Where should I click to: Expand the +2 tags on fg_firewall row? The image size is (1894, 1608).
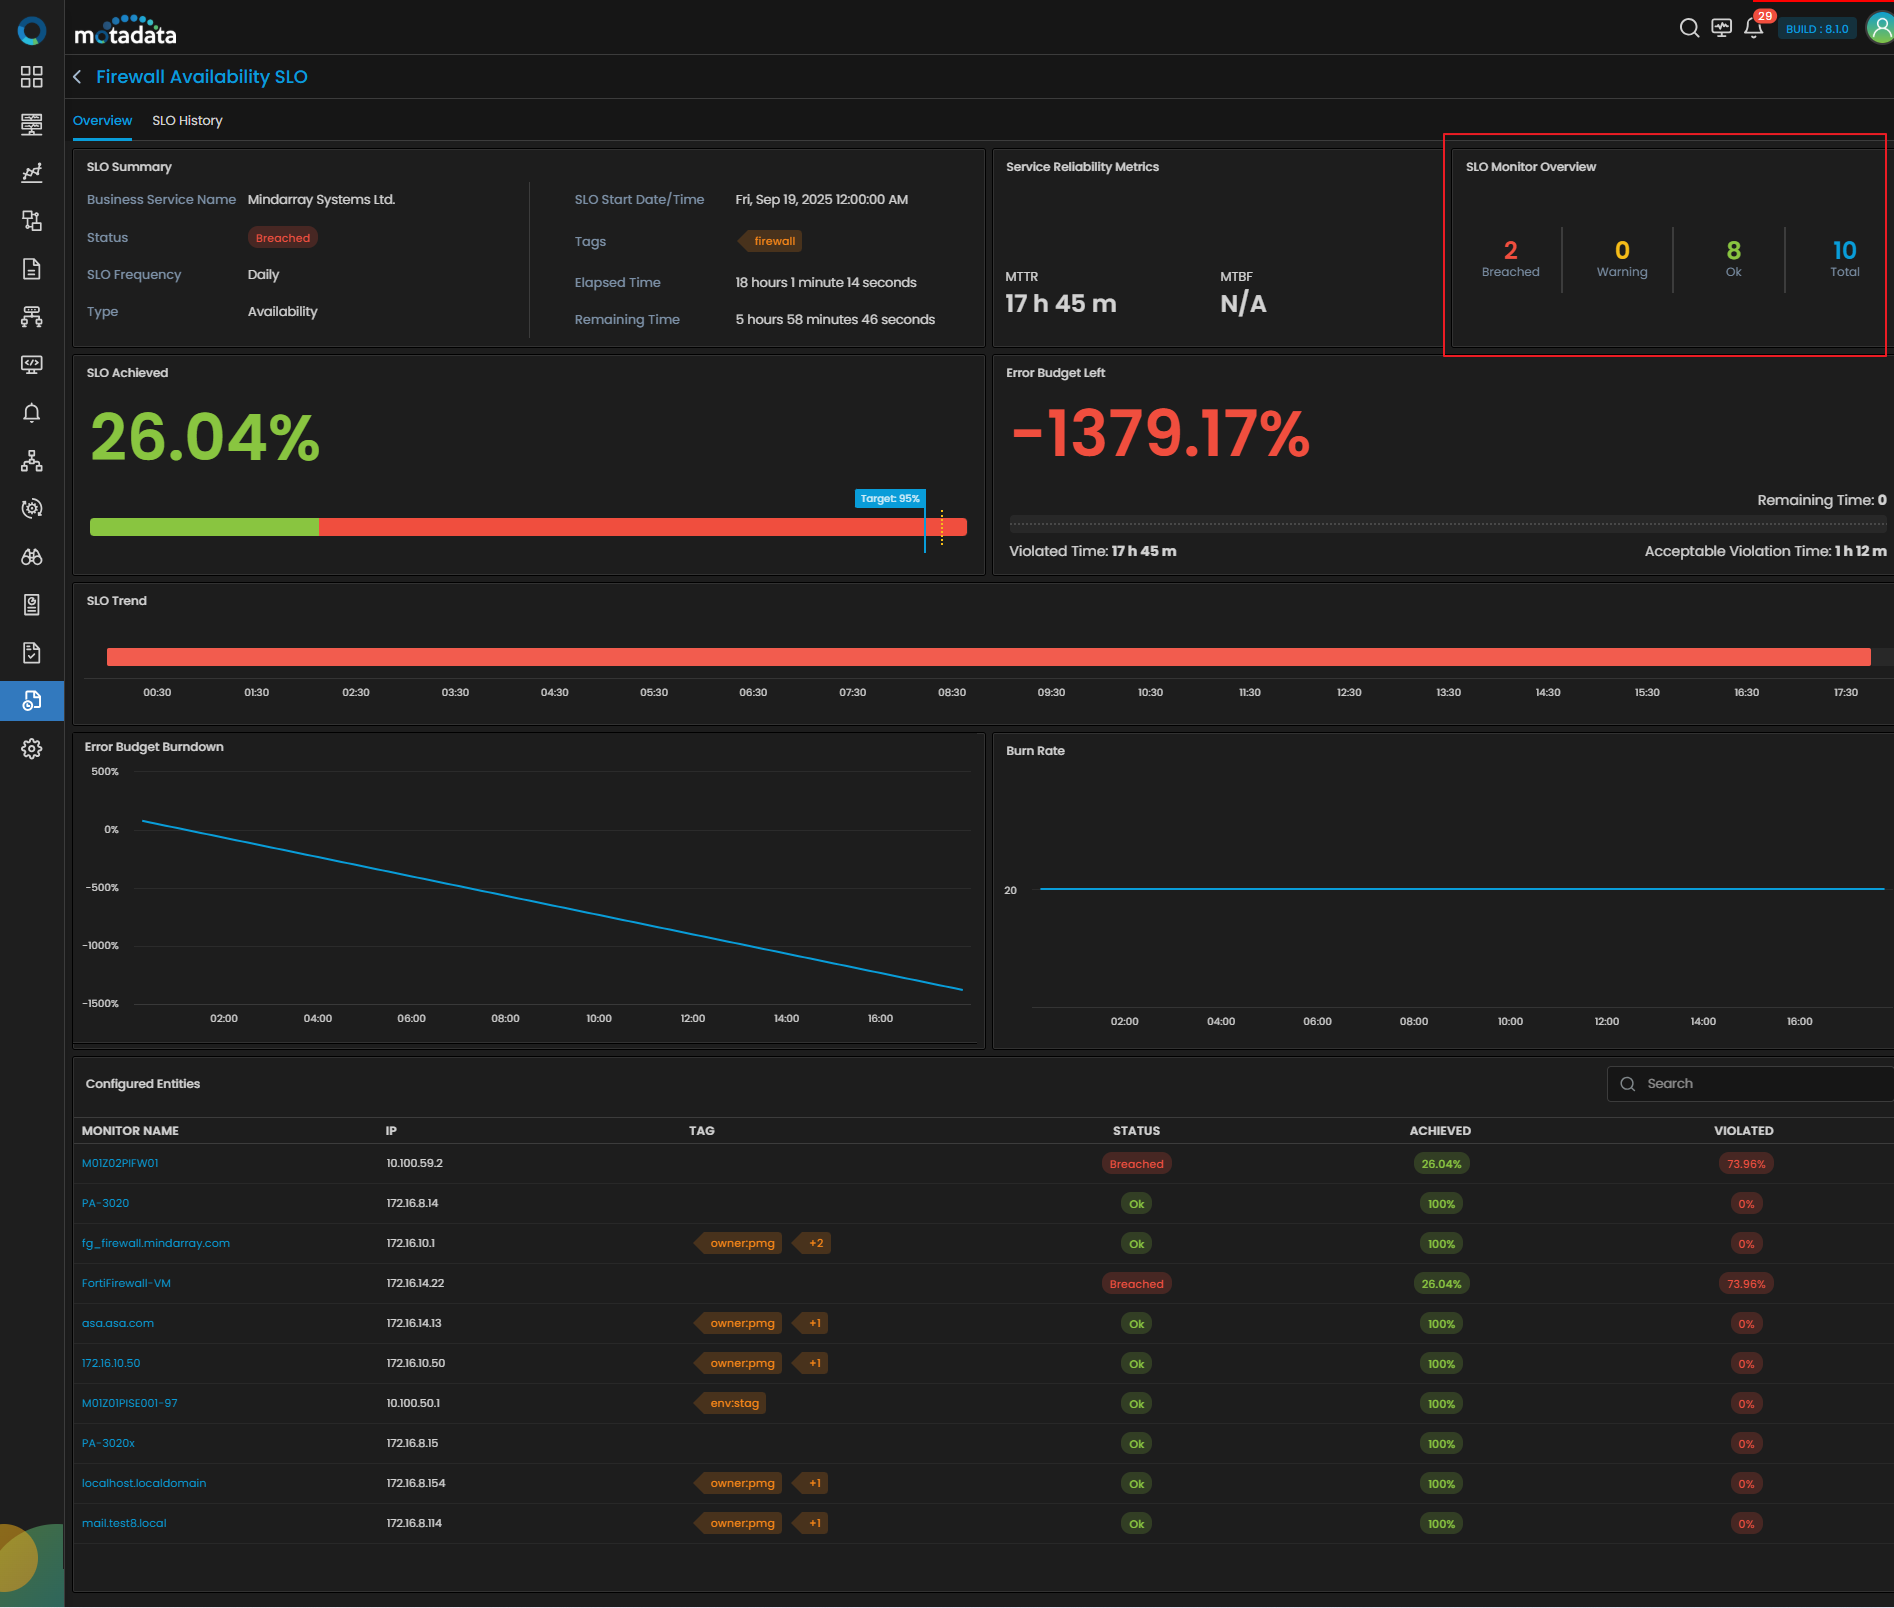[x=816, y=1243]
